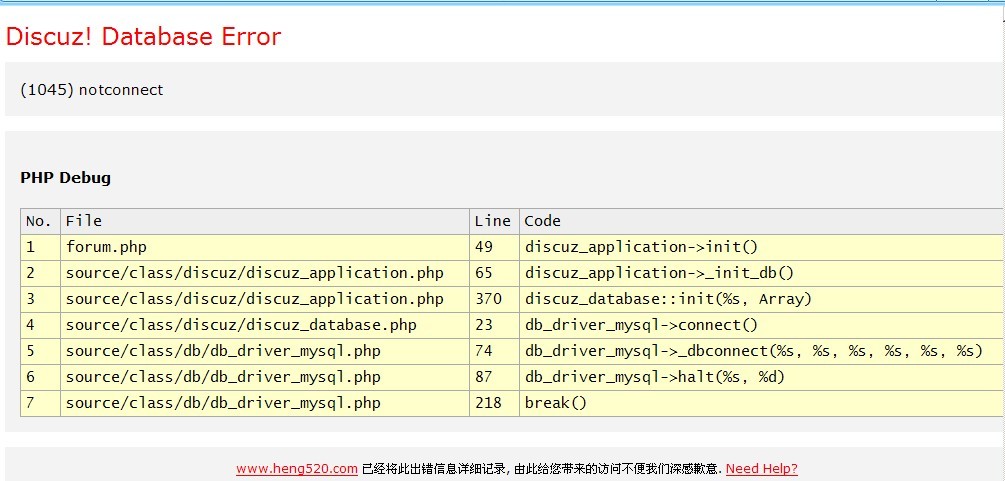Screen dimensions: 1005x481
Task: Click the No. column header
Action: coord(40,221)
